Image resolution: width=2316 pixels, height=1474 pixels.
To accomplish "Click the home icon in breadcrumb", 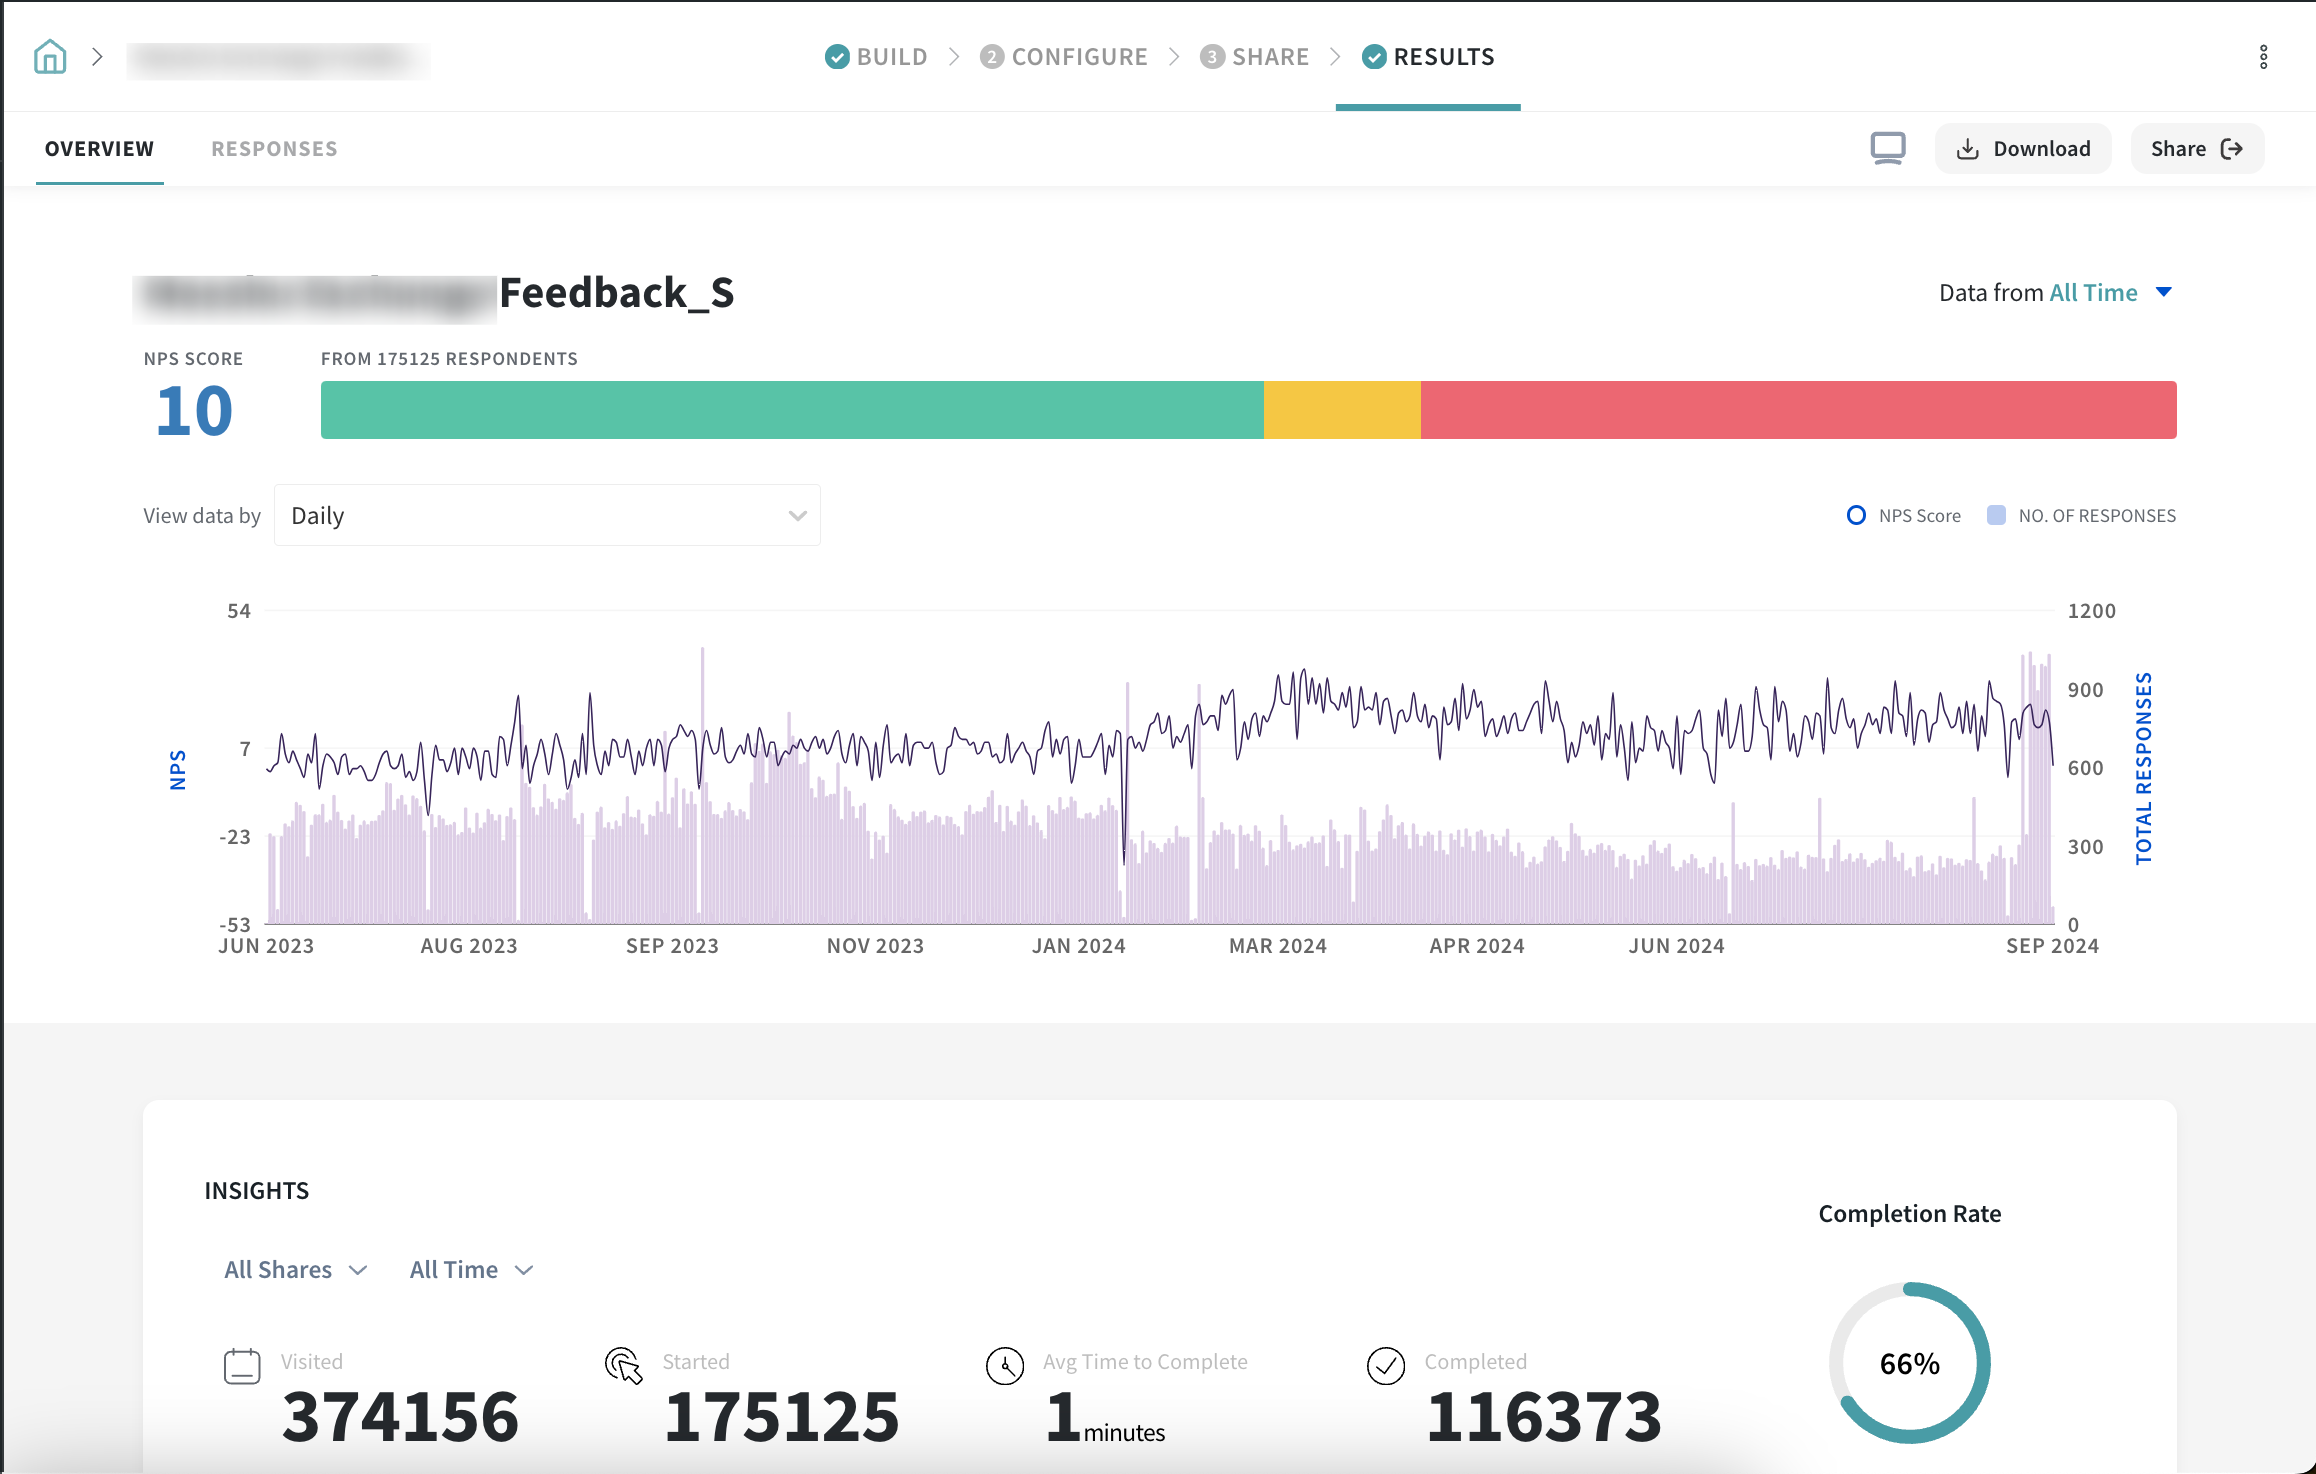I will tap(50, 57).
